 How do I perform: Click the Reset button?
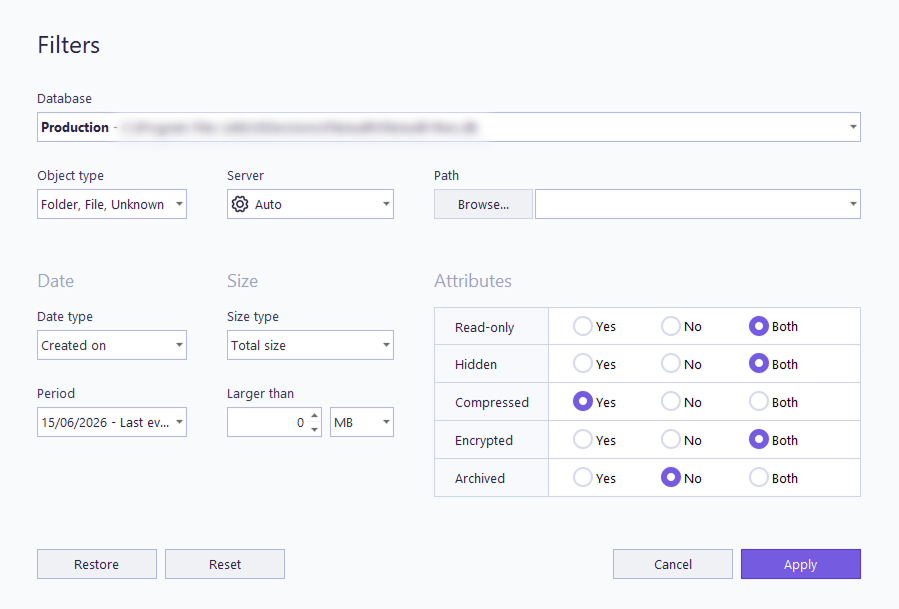click(225, 564)
